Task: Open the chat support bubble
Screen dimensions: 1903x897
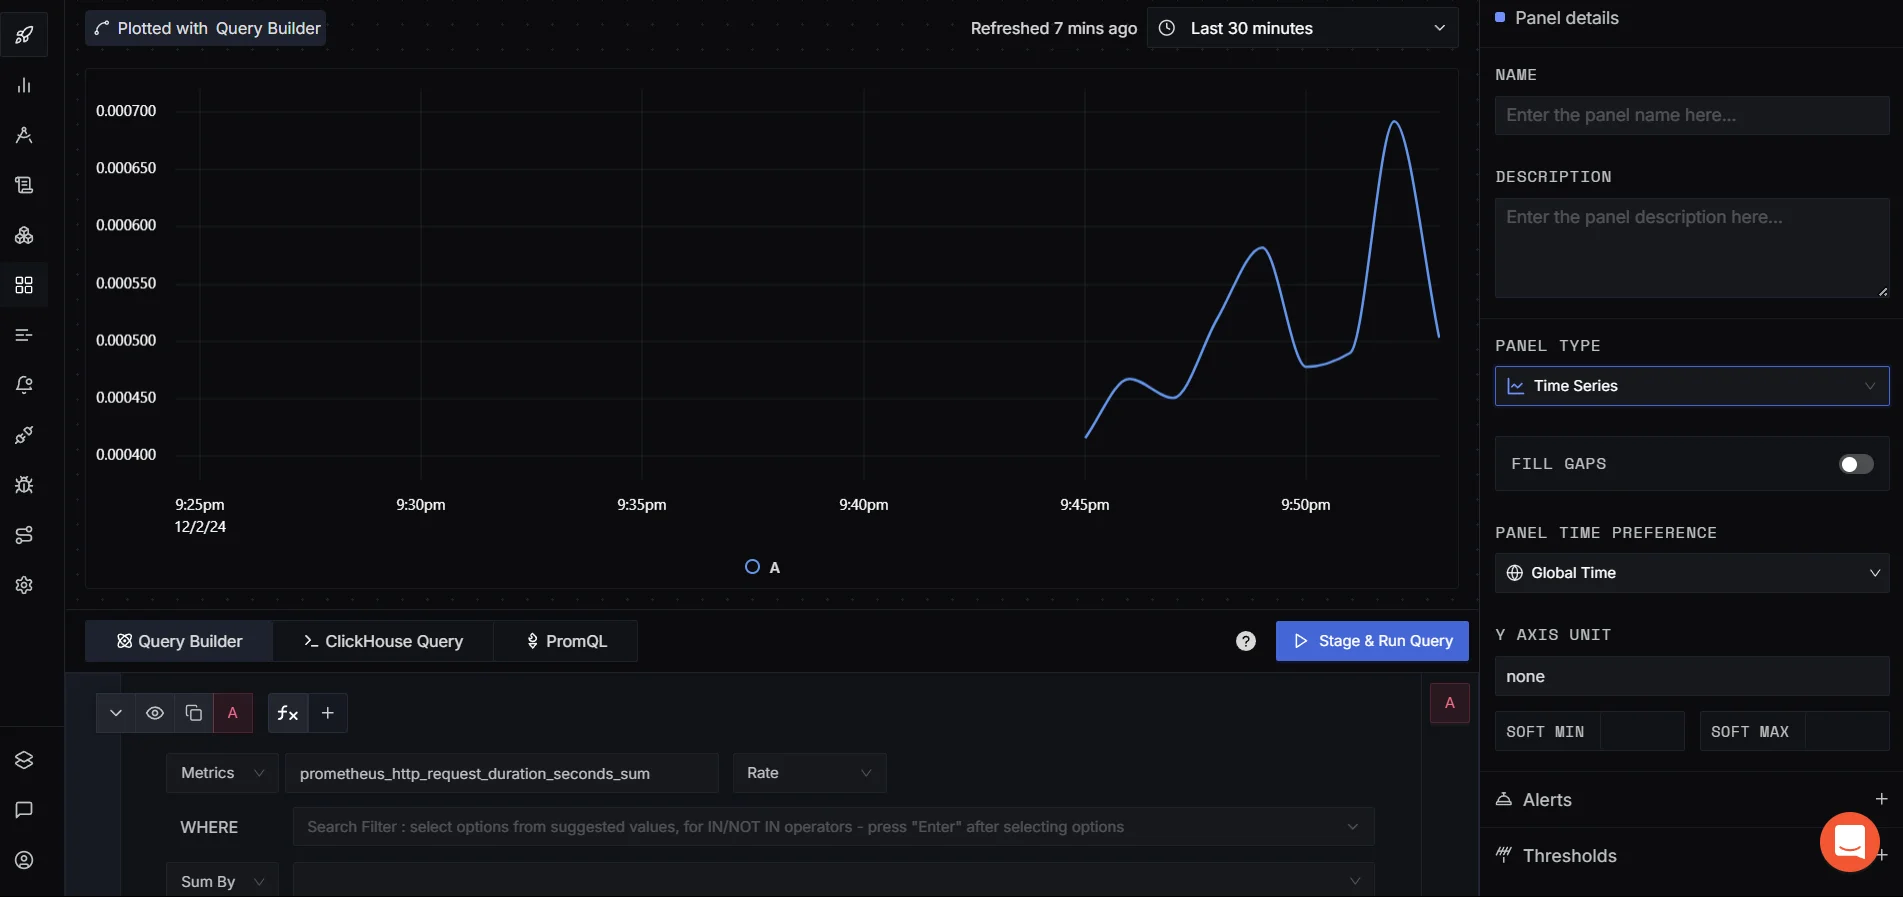Action: (1849, 842)
